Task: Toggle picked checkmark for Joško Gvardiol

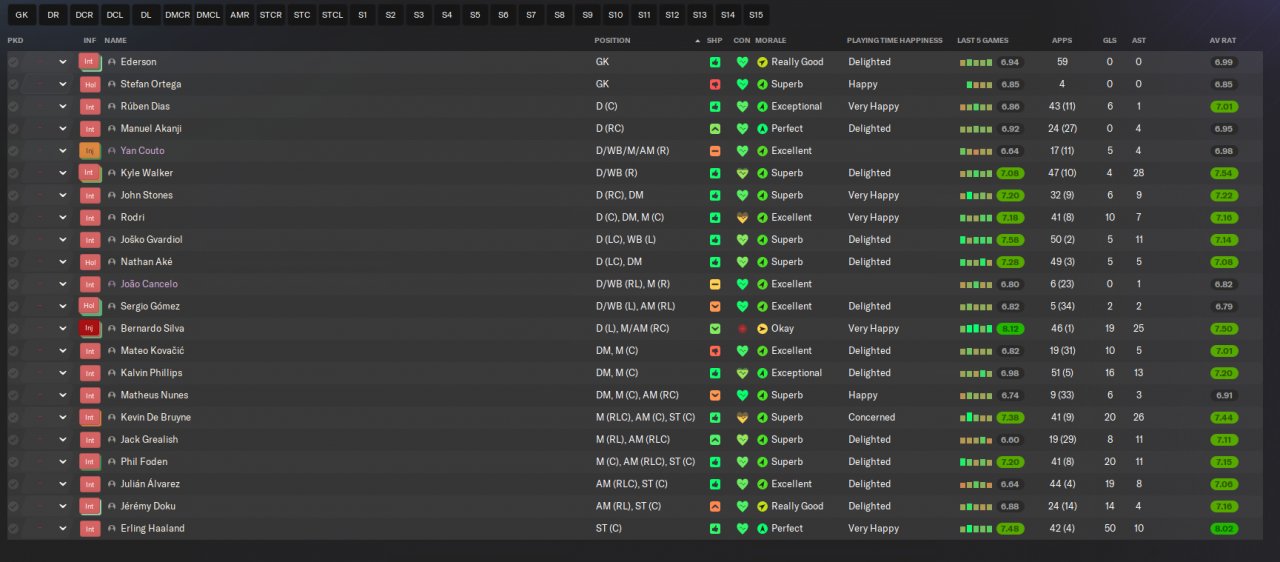Action: 13,240
